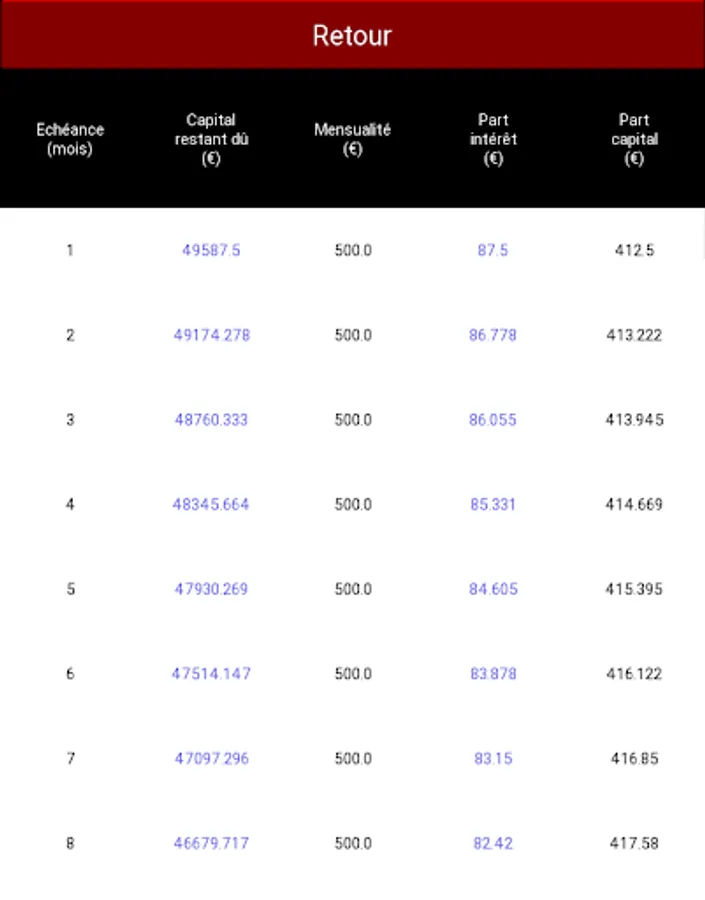The height and width of the screenshot is (900, 705).
Task: Click the Part capital column header
Action: point(634,139)
